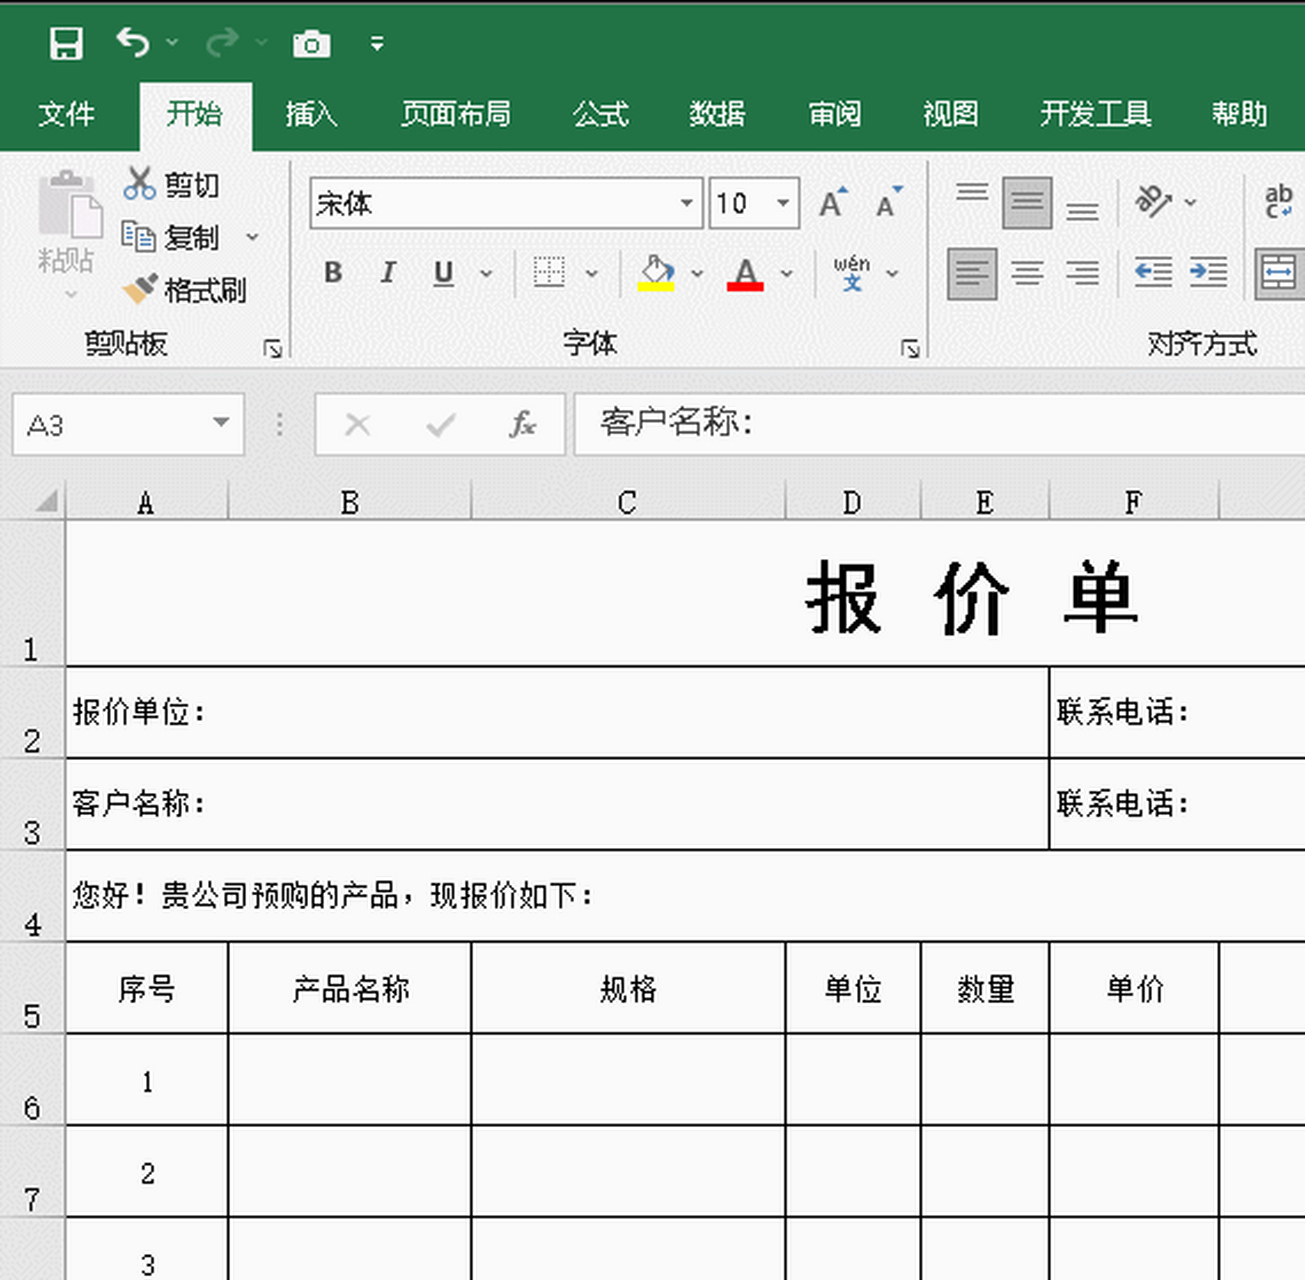Click the 规格 header cell
The height and width of the screenshot is (1280, 1305).
[x=628, y=988]
